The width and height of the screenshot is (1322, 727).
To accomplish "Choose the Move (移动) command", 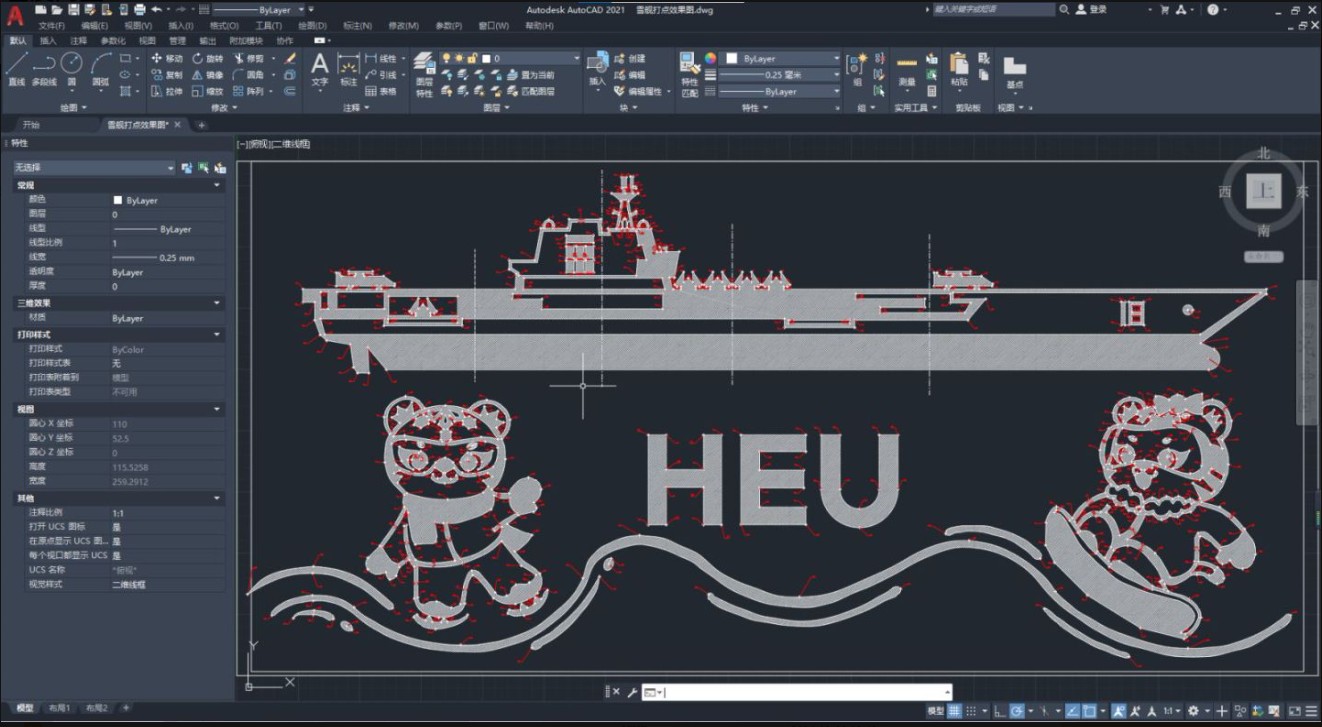I will (x=167, y=58).
